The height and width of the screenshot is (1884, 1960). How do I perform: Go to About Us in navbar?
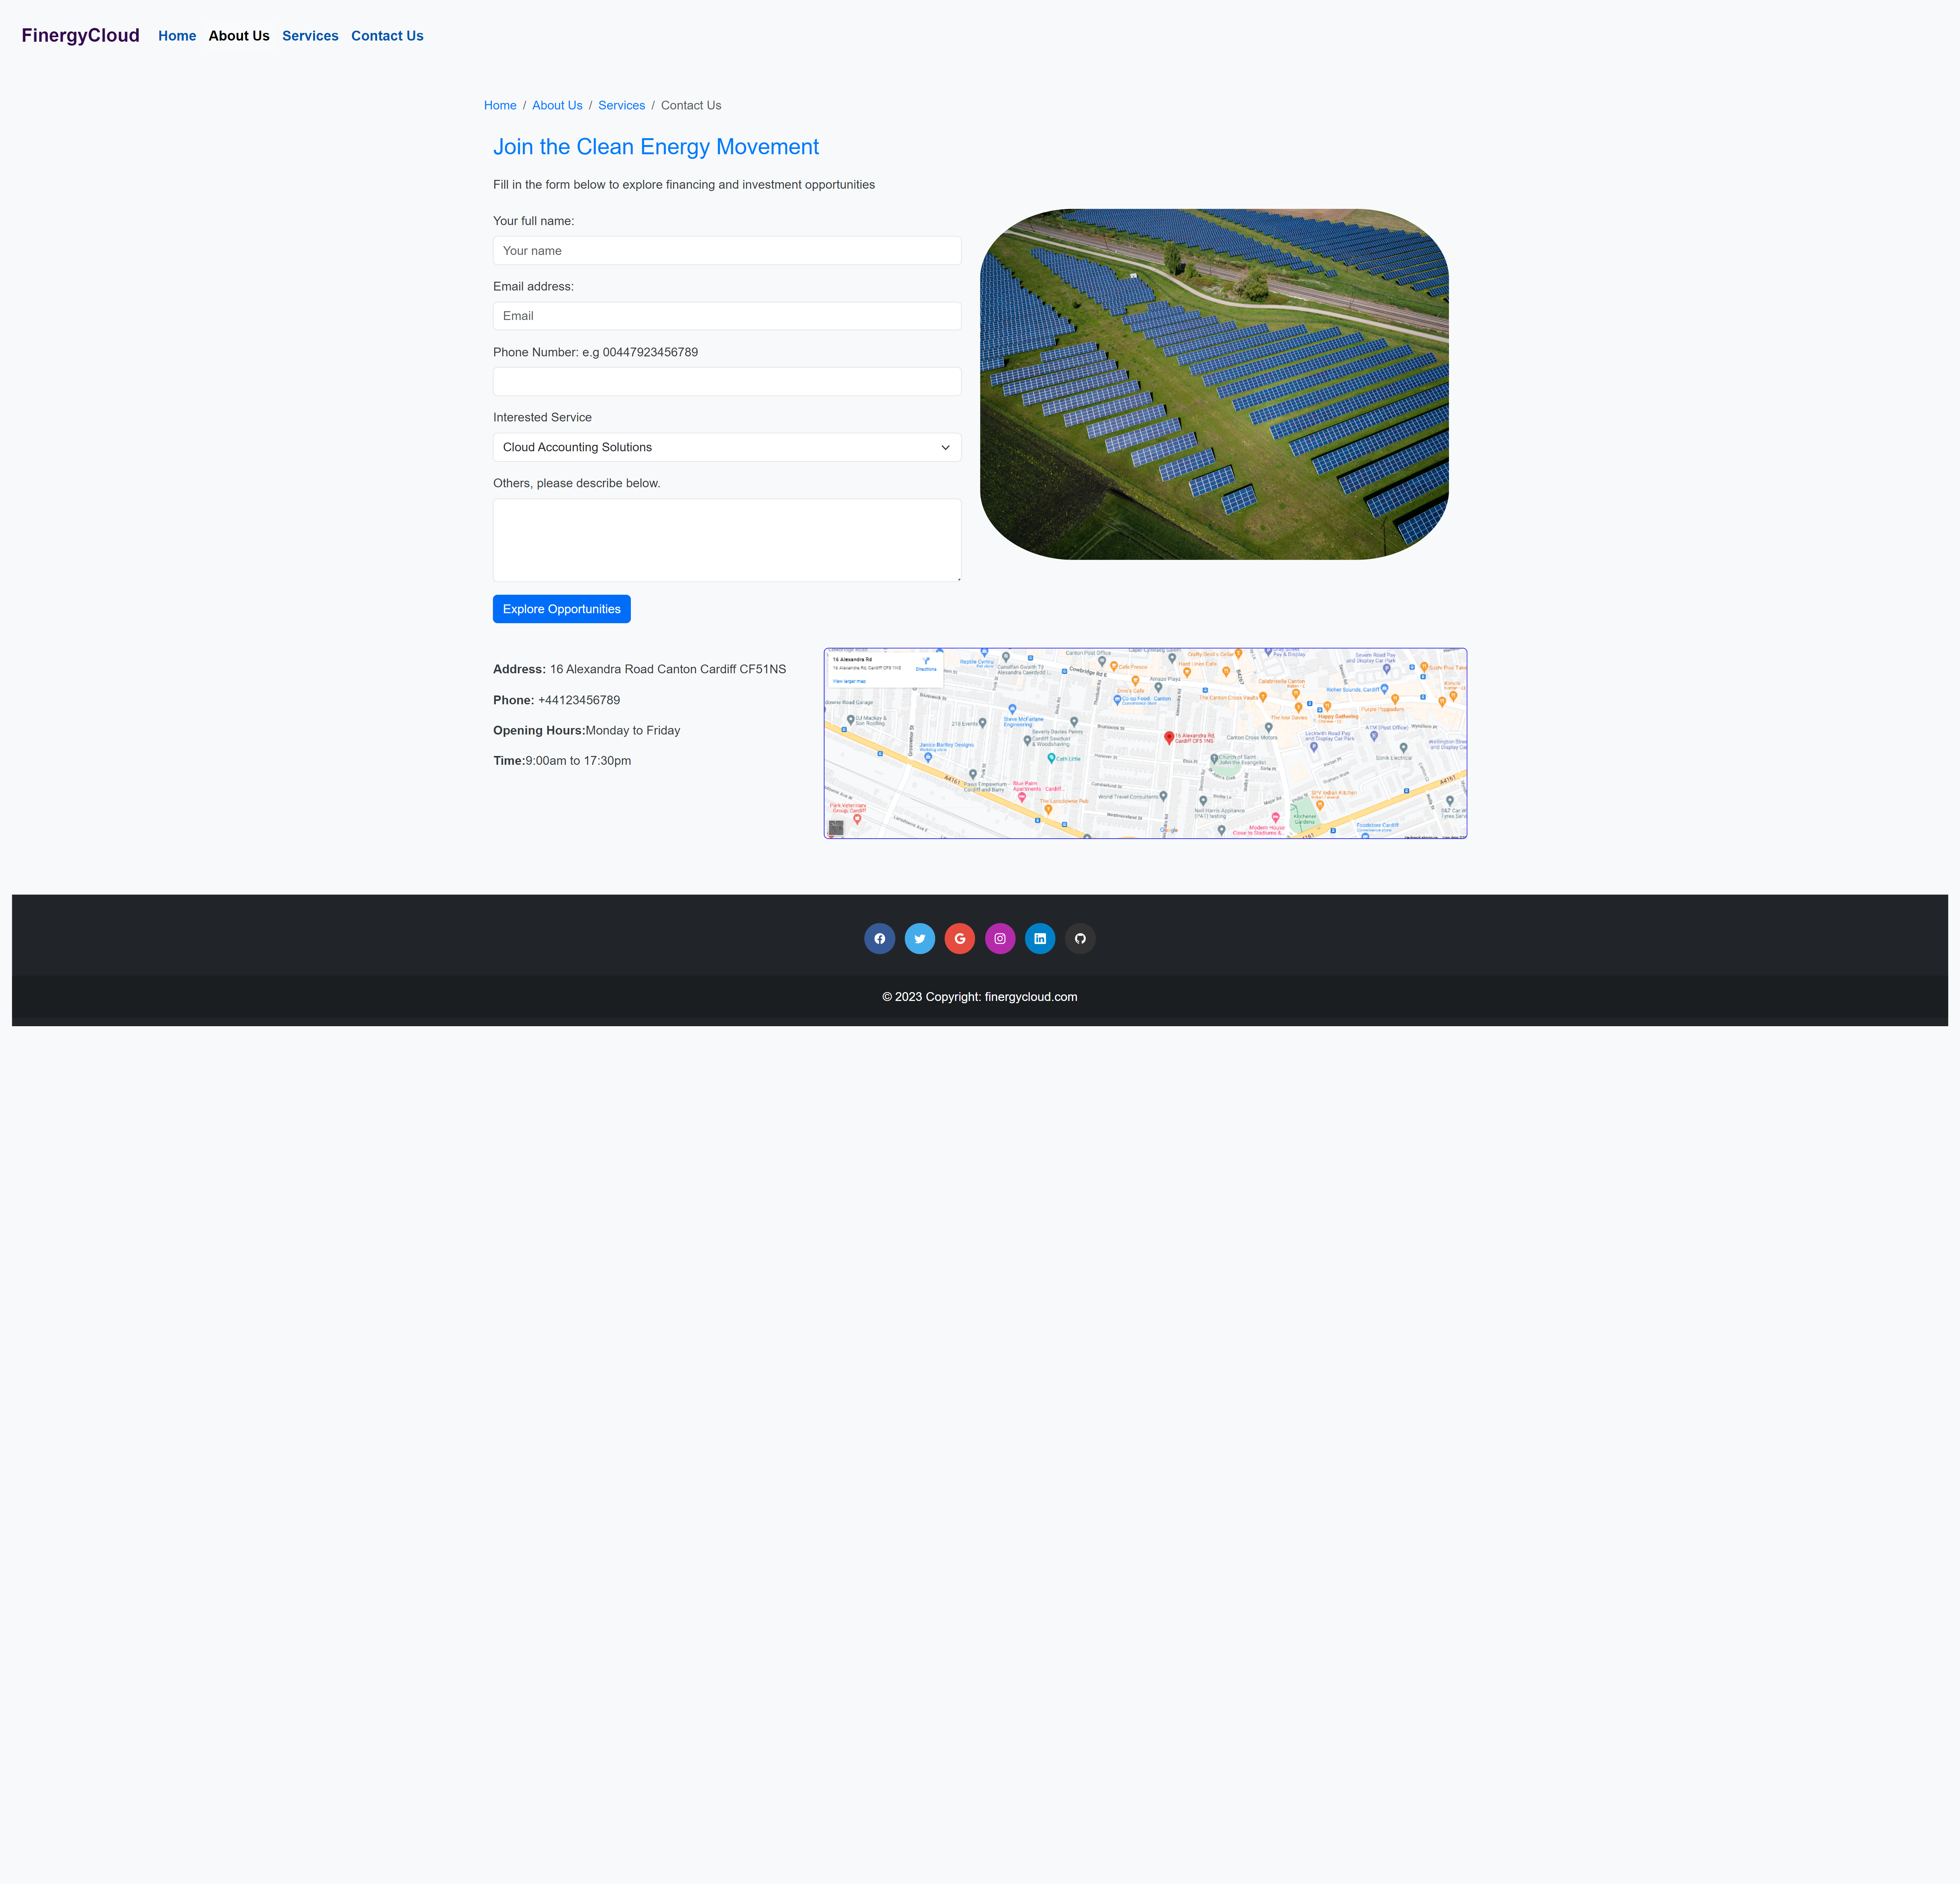point(239,36)
